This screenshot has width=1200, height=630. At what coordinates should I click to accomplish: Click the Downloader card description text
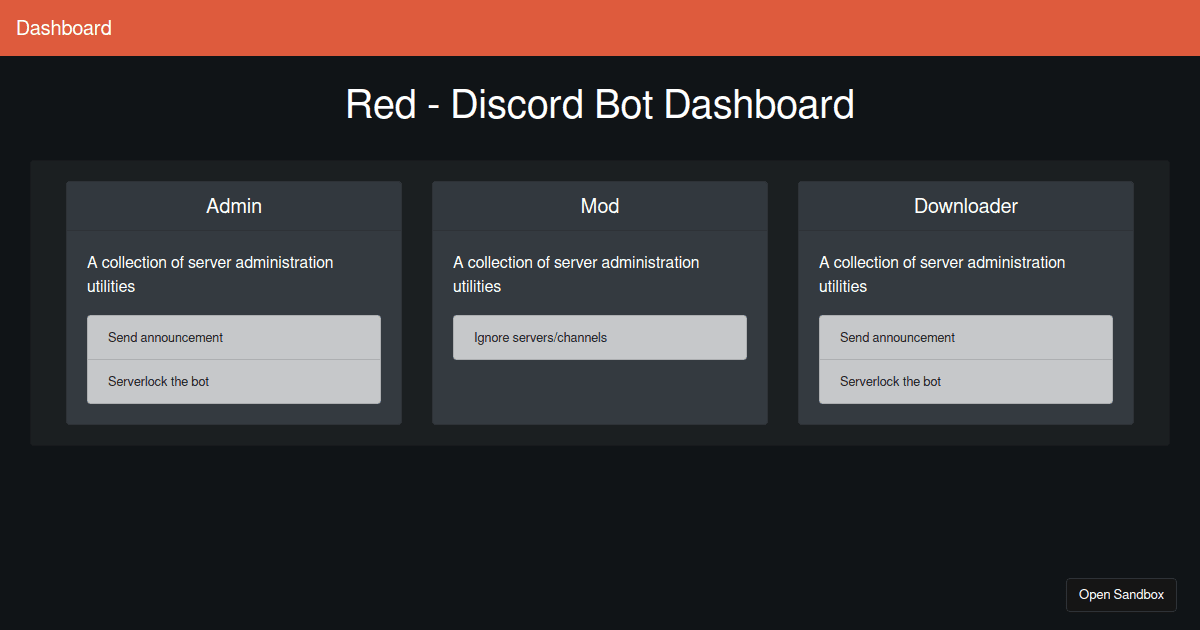click(x=941, y=274)
